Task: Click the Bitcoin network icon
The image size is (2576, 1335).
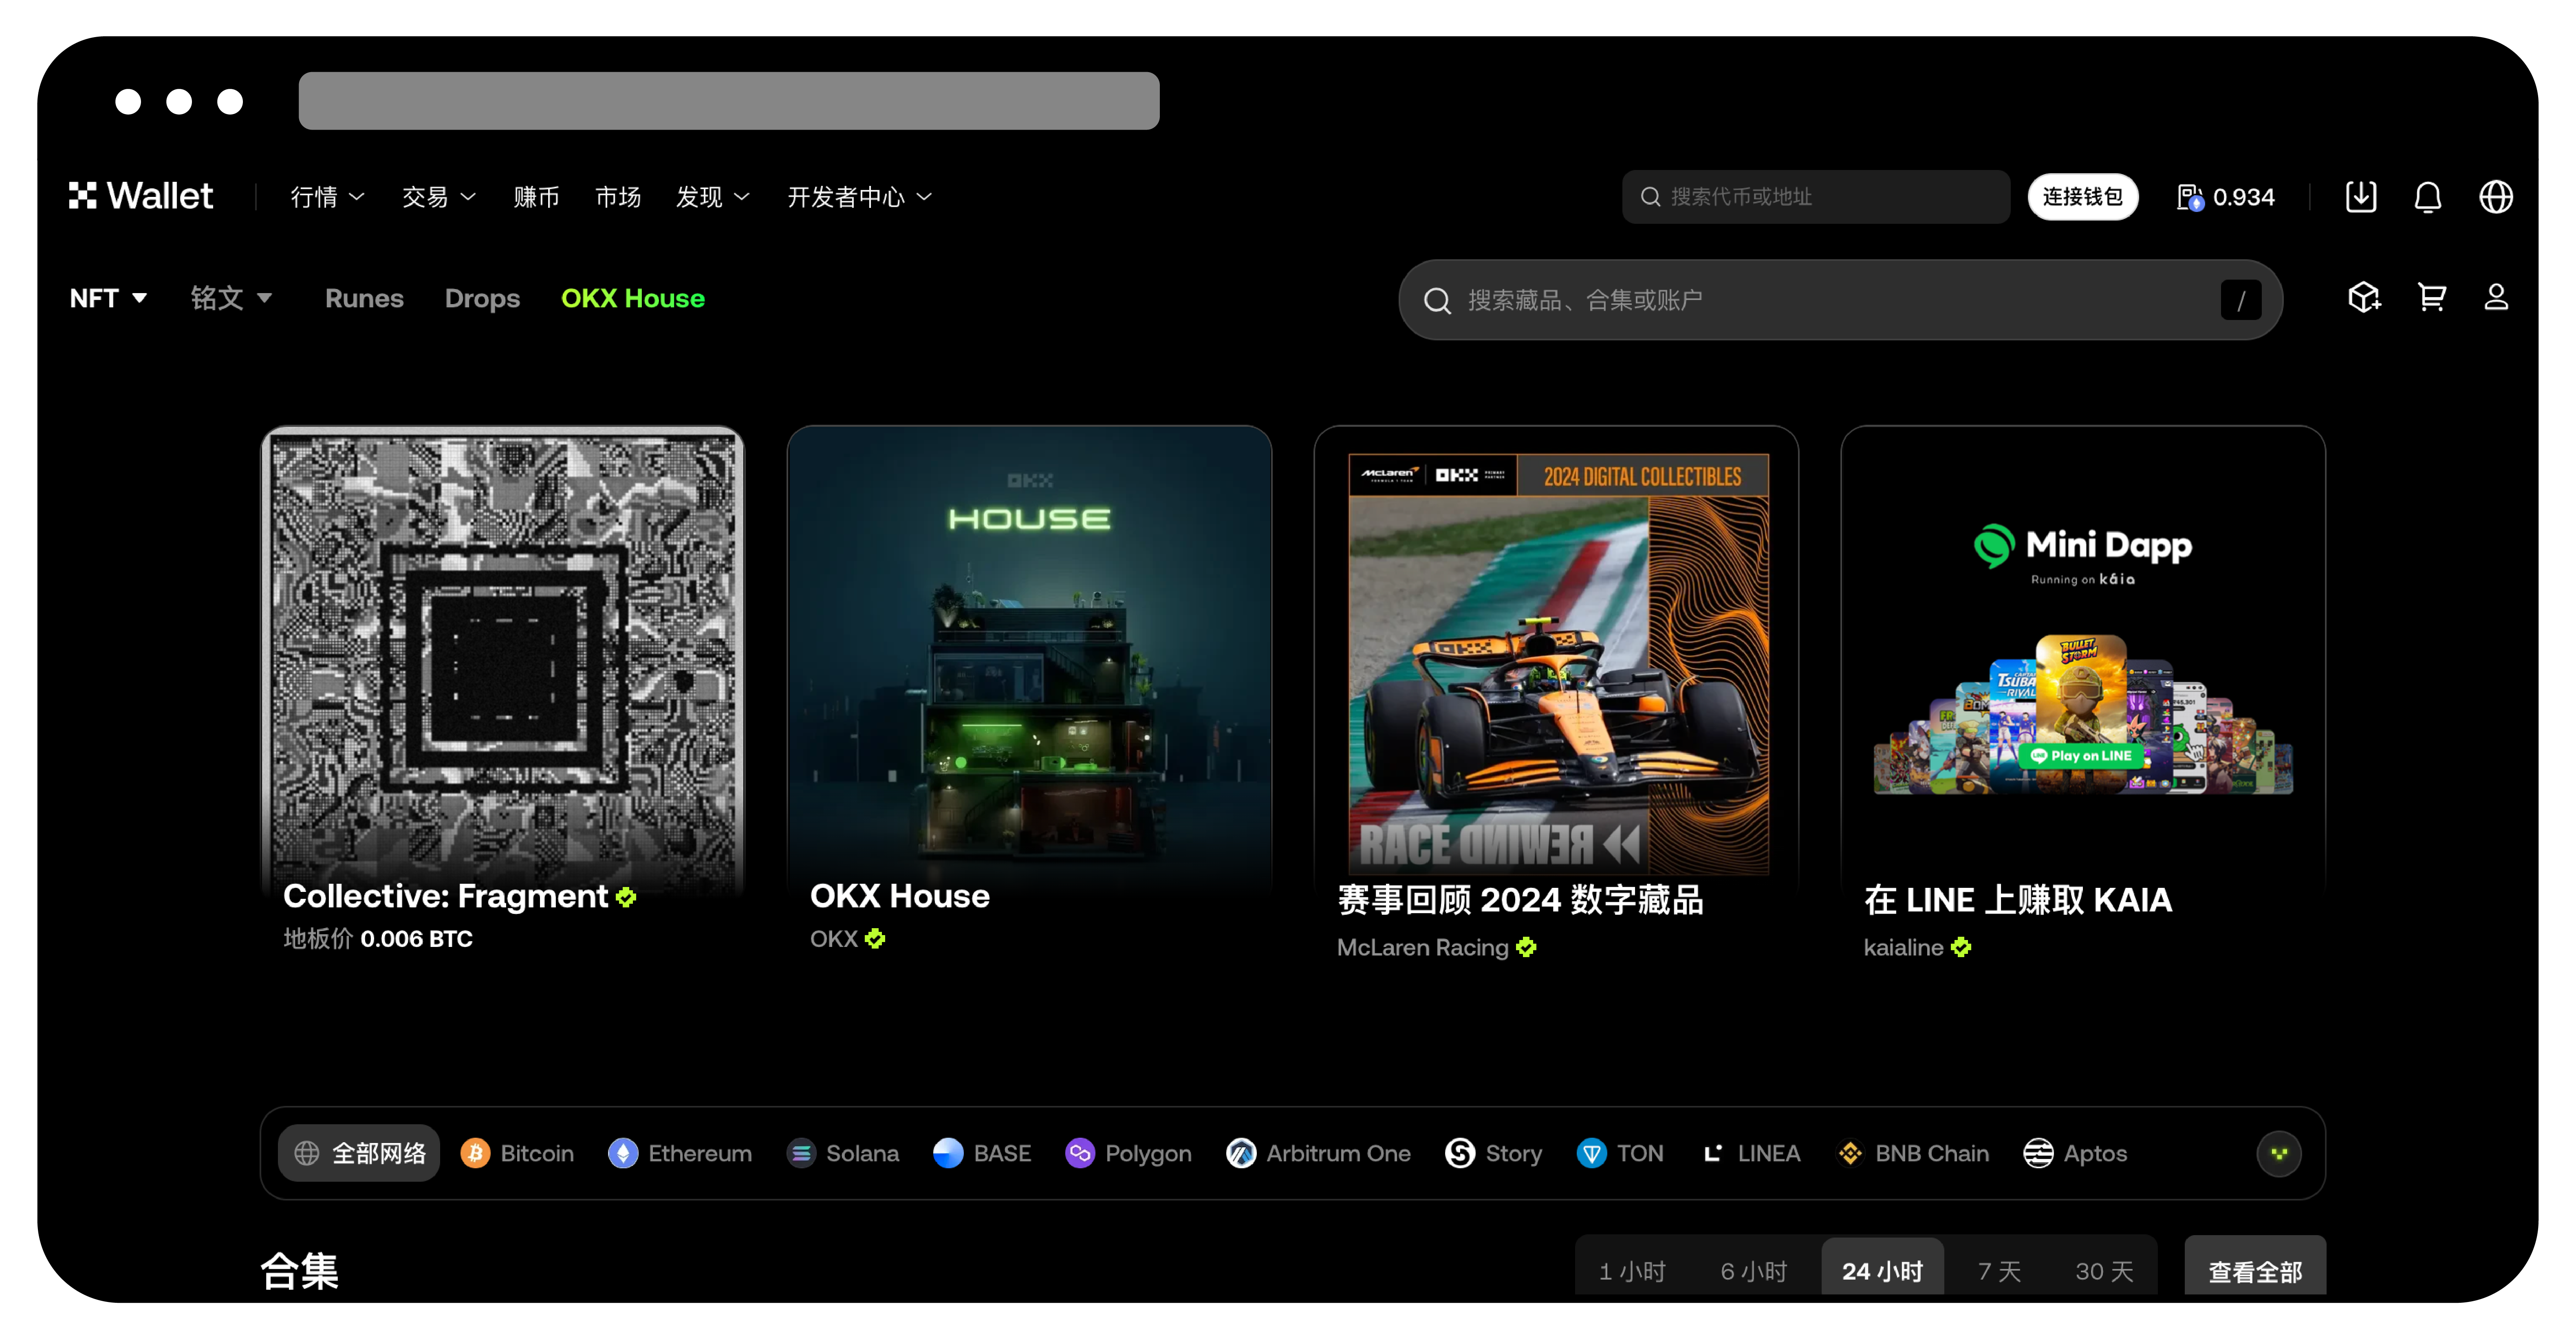Action: coord(475,1153)
